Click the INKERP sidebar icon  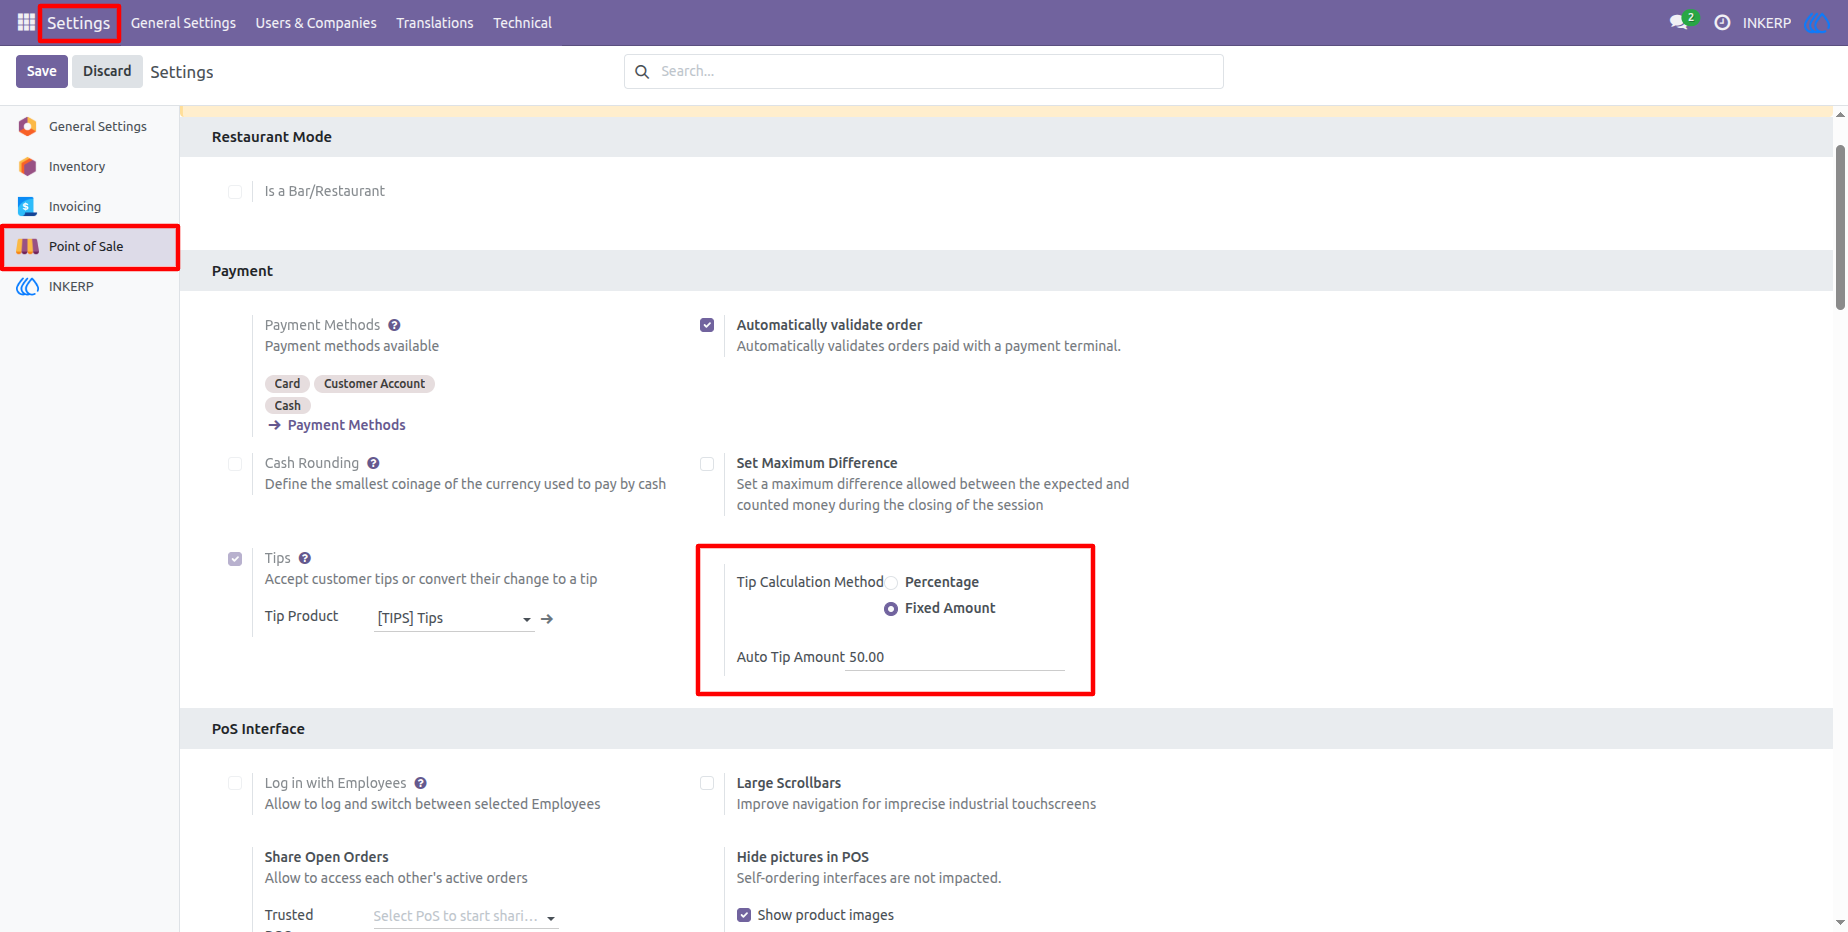(x=28, y=286)
